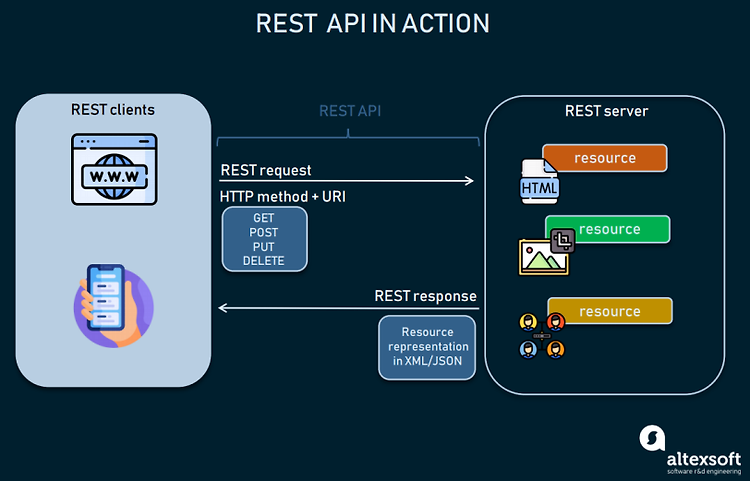750x481 pixels.
Task: Click the word DELETE in methods box
Action: 264,261
